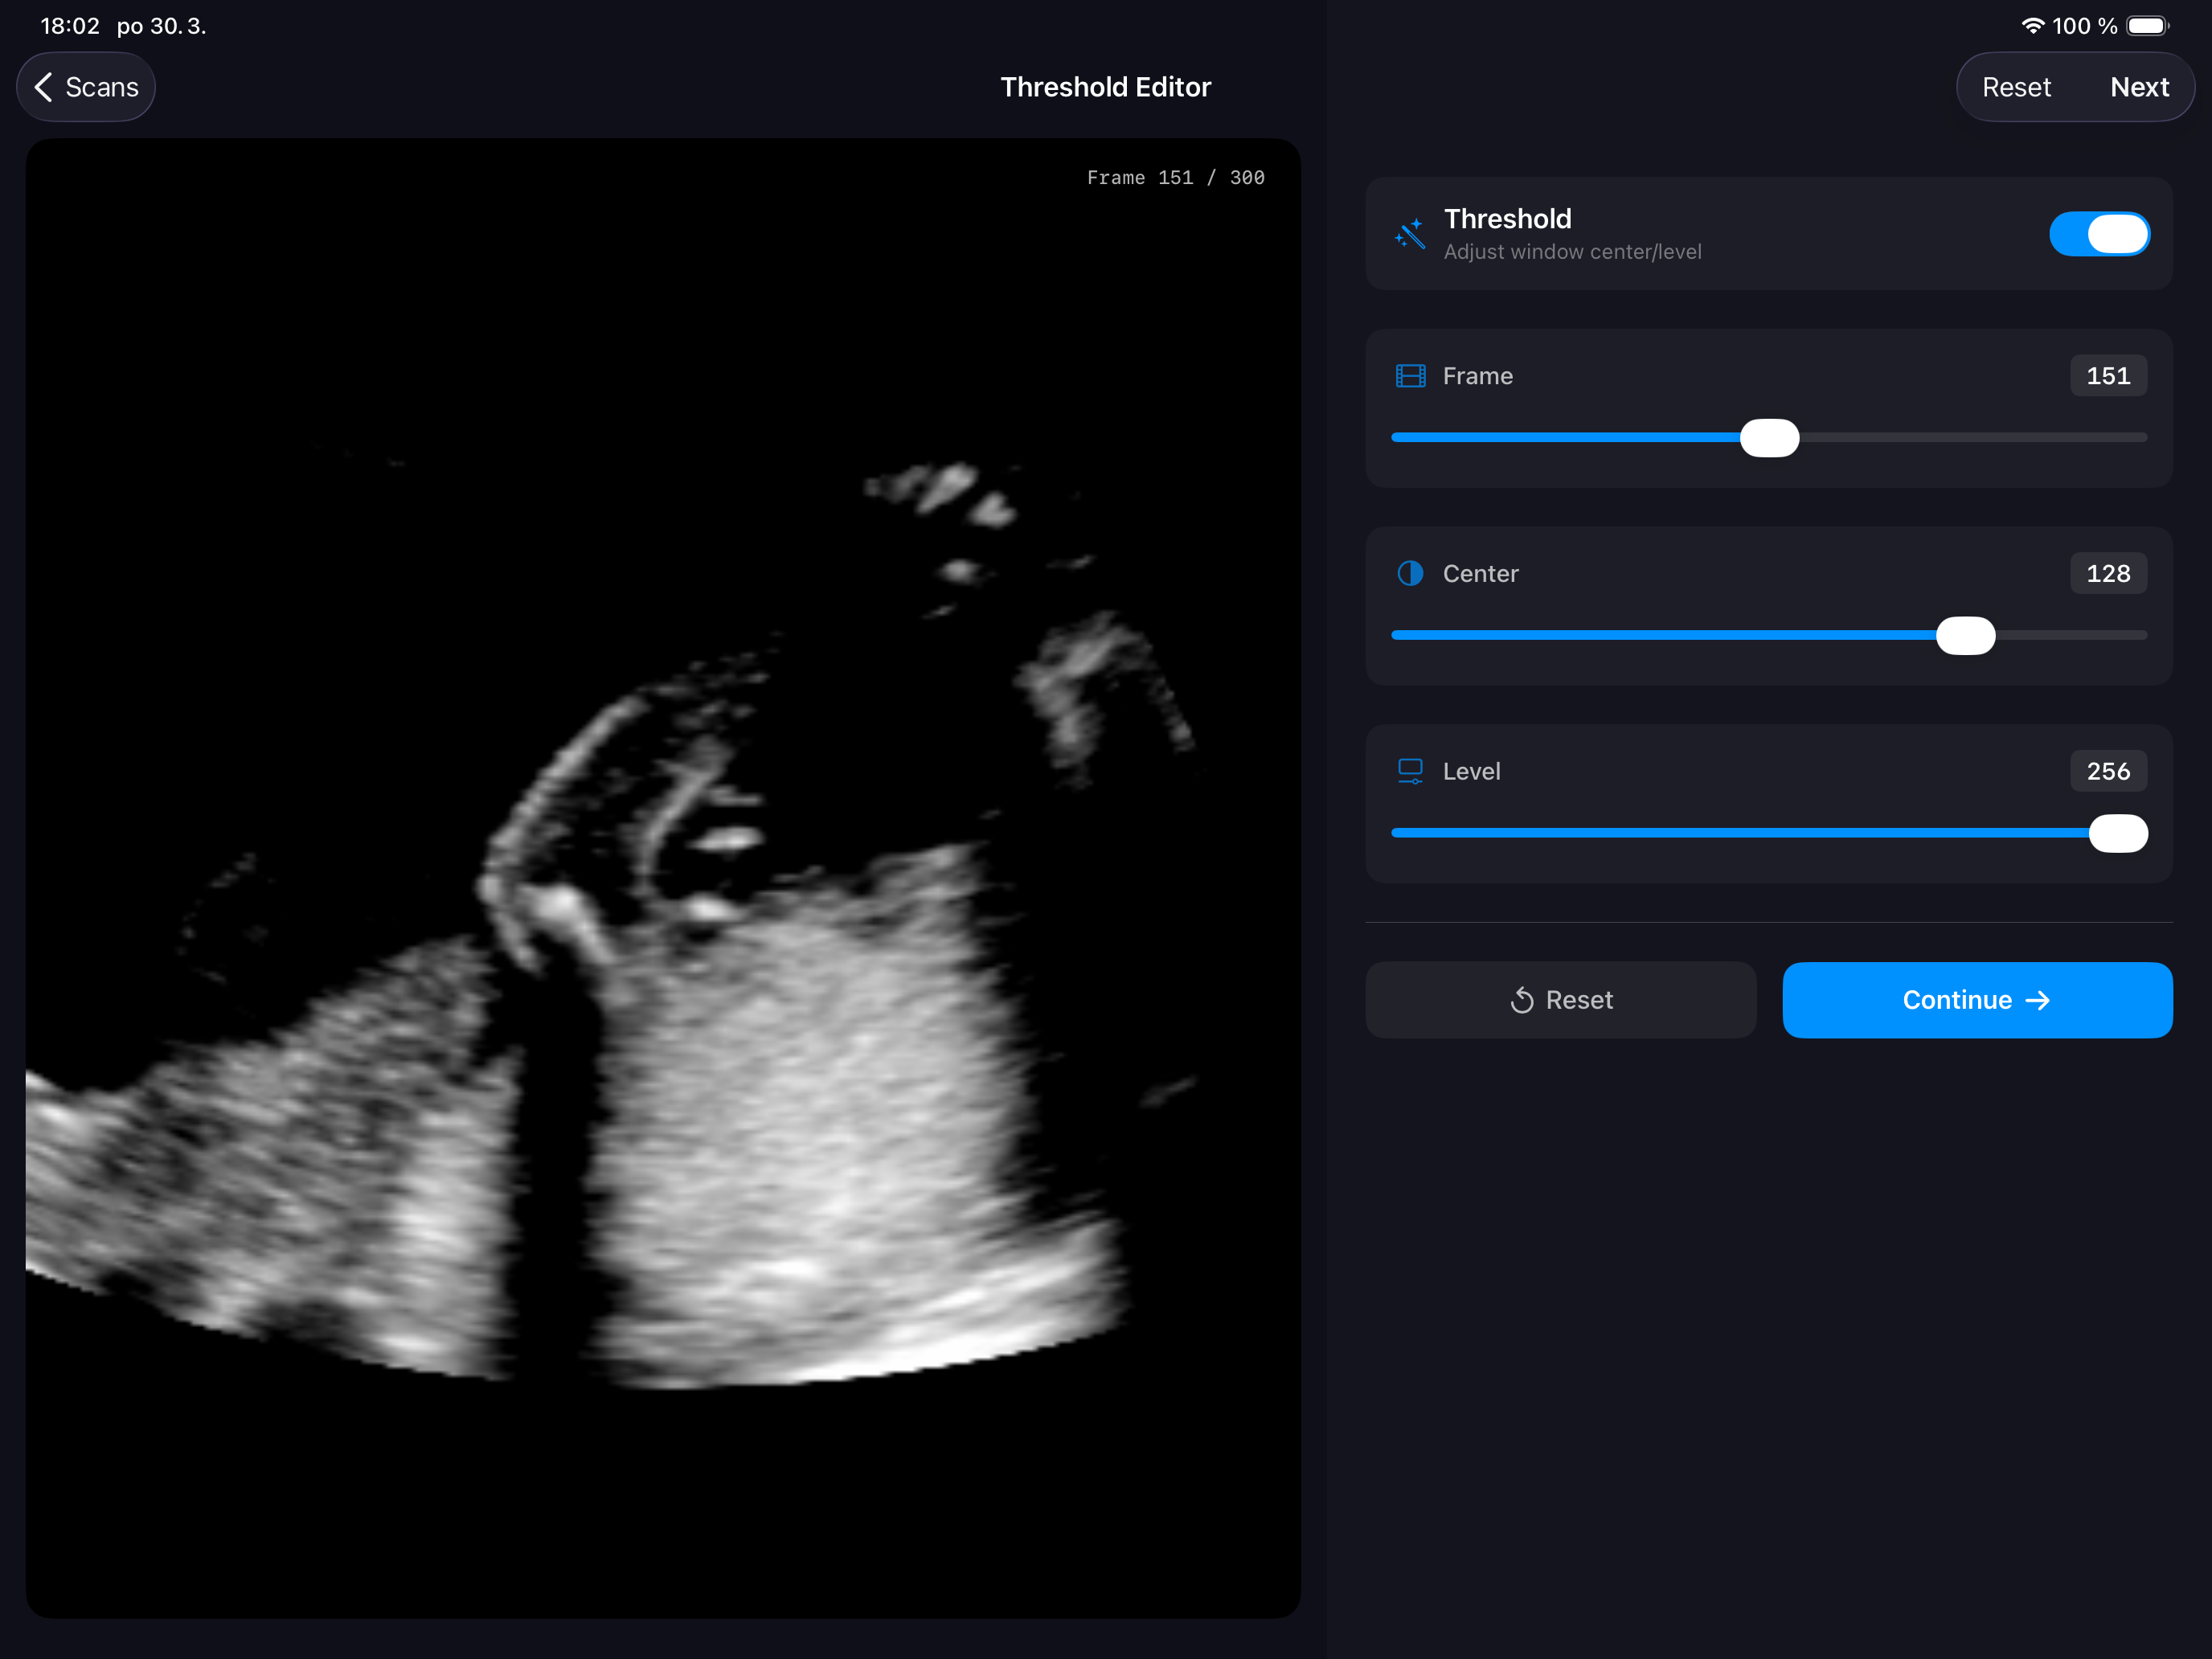Click the Frame filmstrip icon
Viewport: 2212px width, 1659px height.
(1410, 376)
